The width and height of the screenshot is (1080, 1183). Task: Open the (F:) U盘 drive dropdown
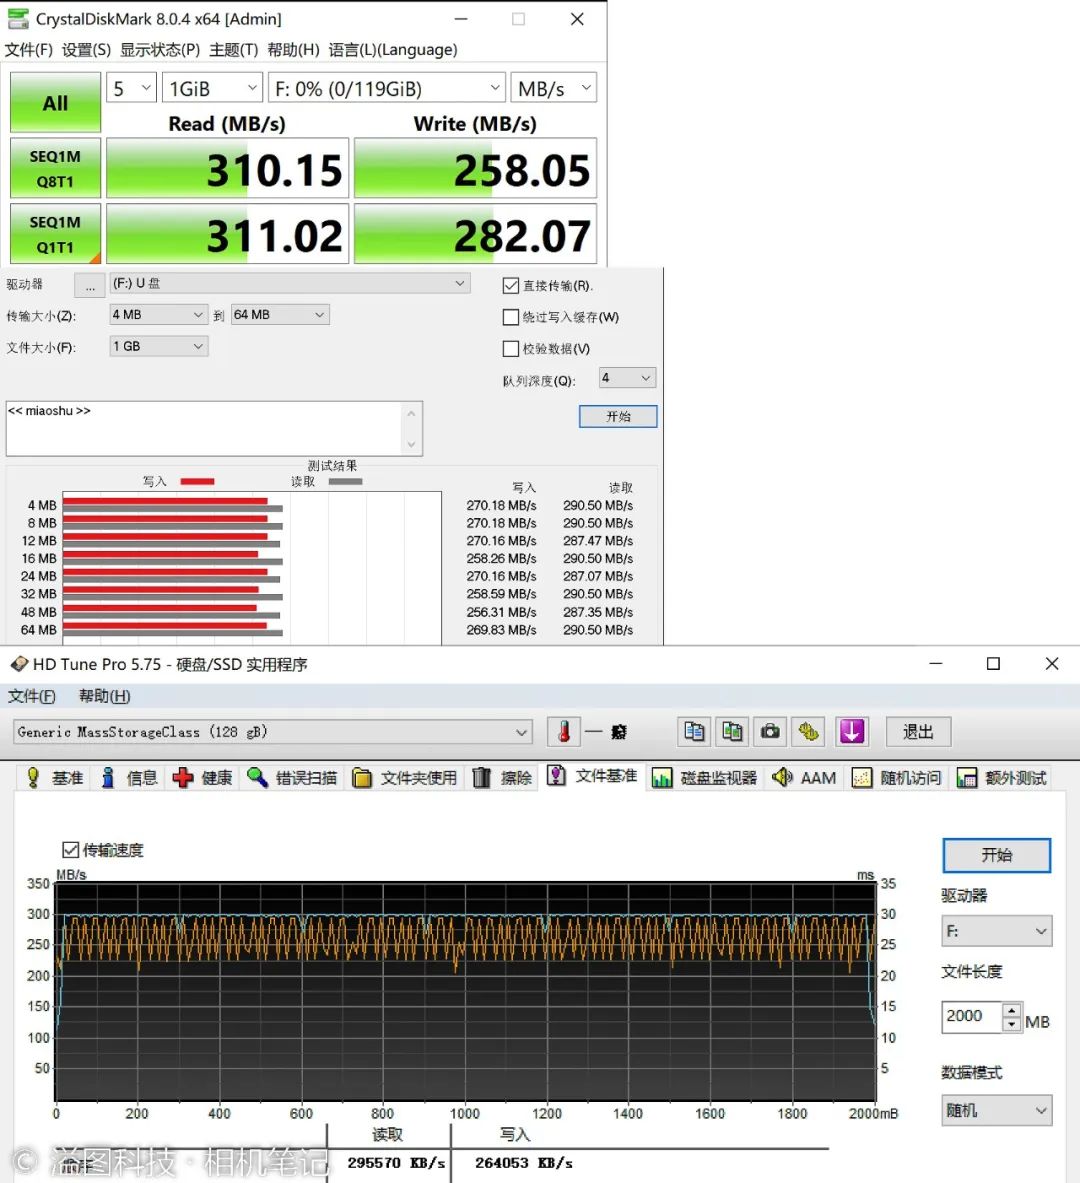(290, 283)
